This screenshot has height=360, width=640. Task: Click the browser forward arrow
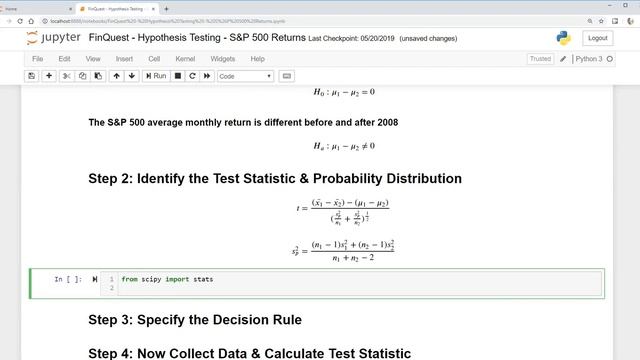[9, 21]
